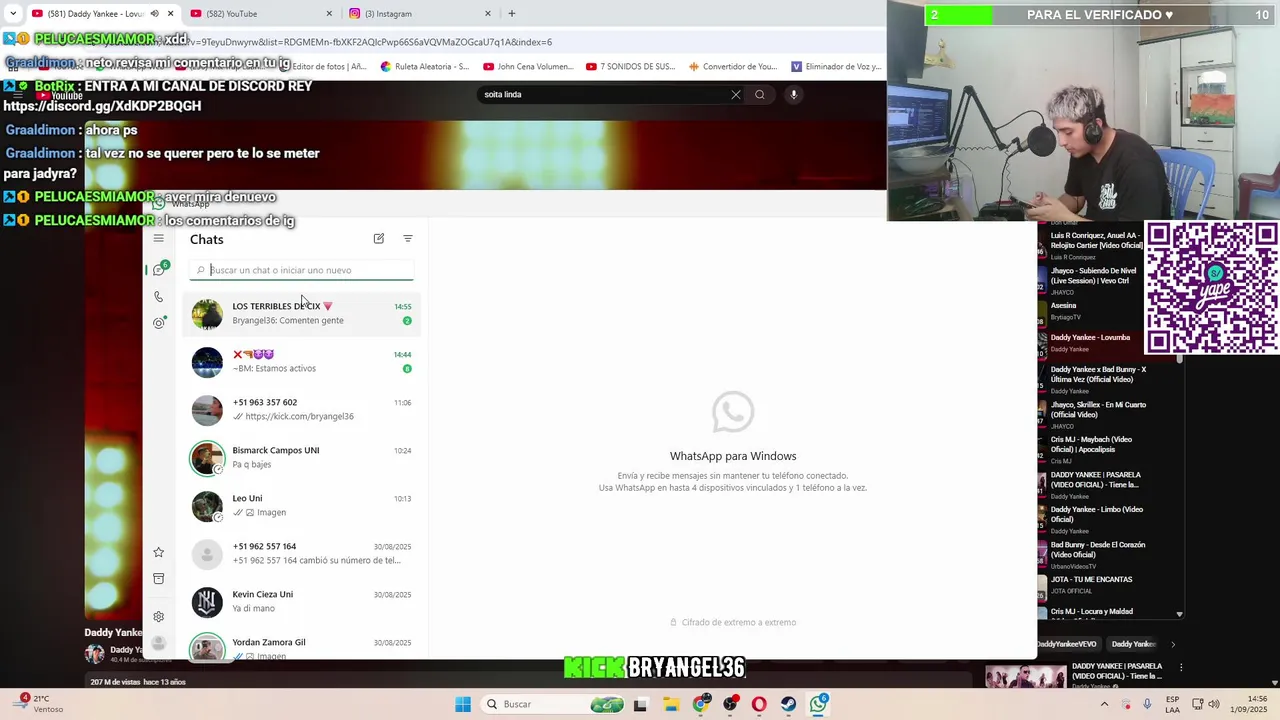This screenshot has height=720, width=1280.
Task: Open a new browser tab
Action: [x=512, y=14]
